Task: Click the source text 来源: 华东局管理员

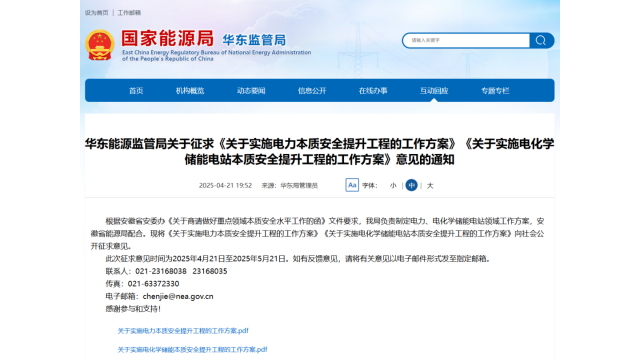Action: pos(289,185)
